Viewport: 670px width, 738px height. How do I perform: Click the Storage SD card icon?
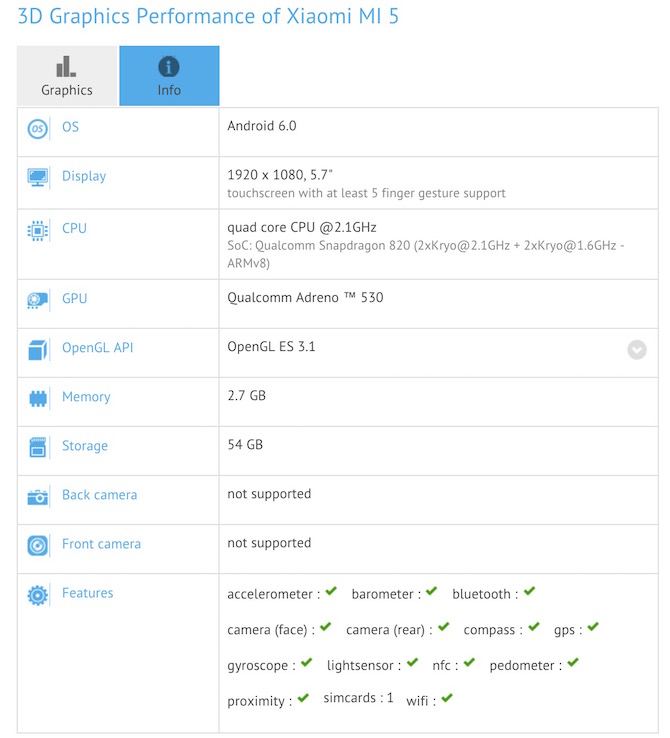click(x=38, y=447)
